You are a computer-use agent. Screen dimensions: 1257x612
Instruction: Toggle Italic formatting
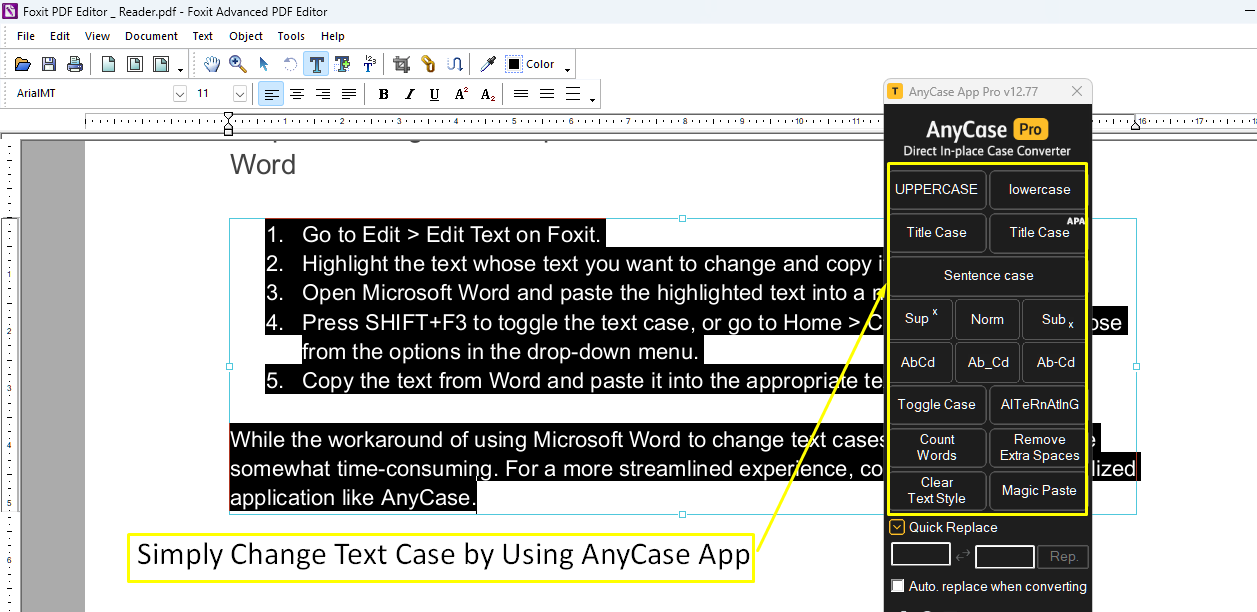pos(409,94)
